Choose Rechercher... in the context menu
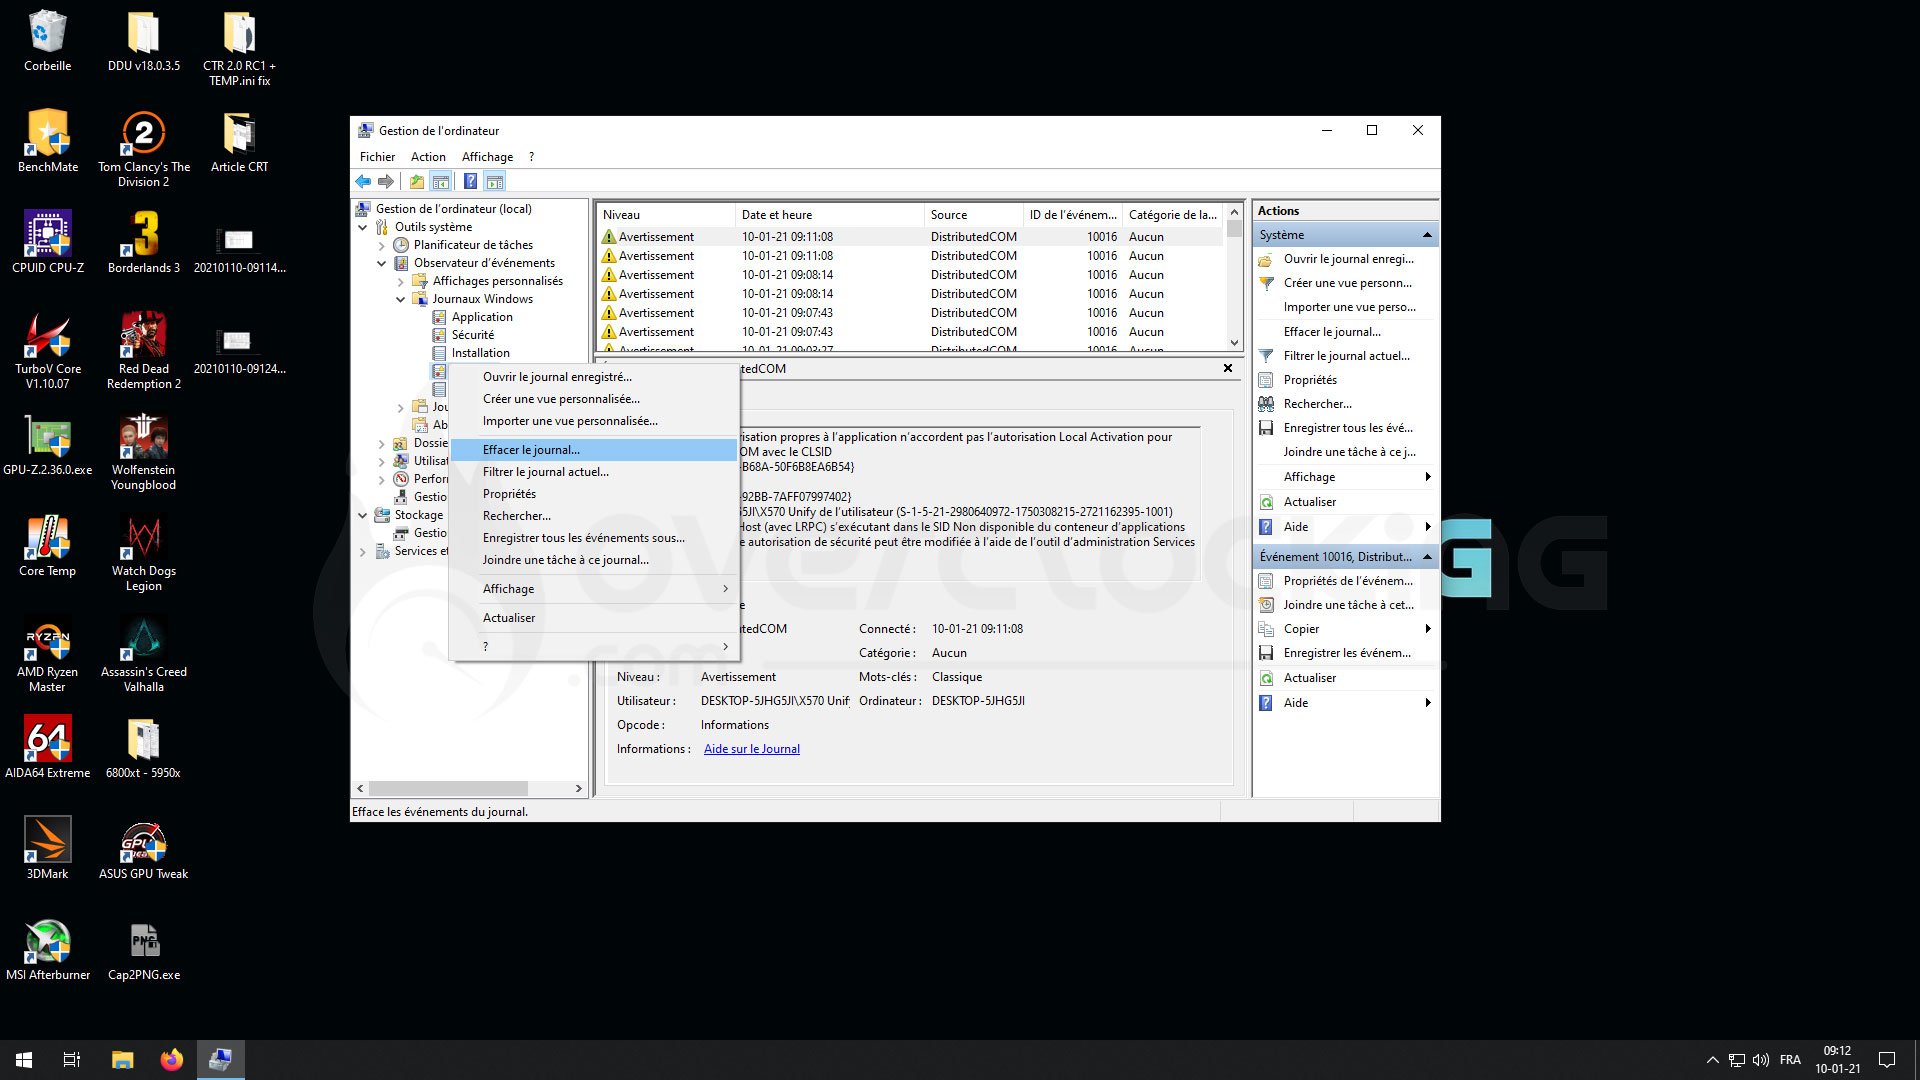This screenshot has width=1920, height=1080. (594, 516)
